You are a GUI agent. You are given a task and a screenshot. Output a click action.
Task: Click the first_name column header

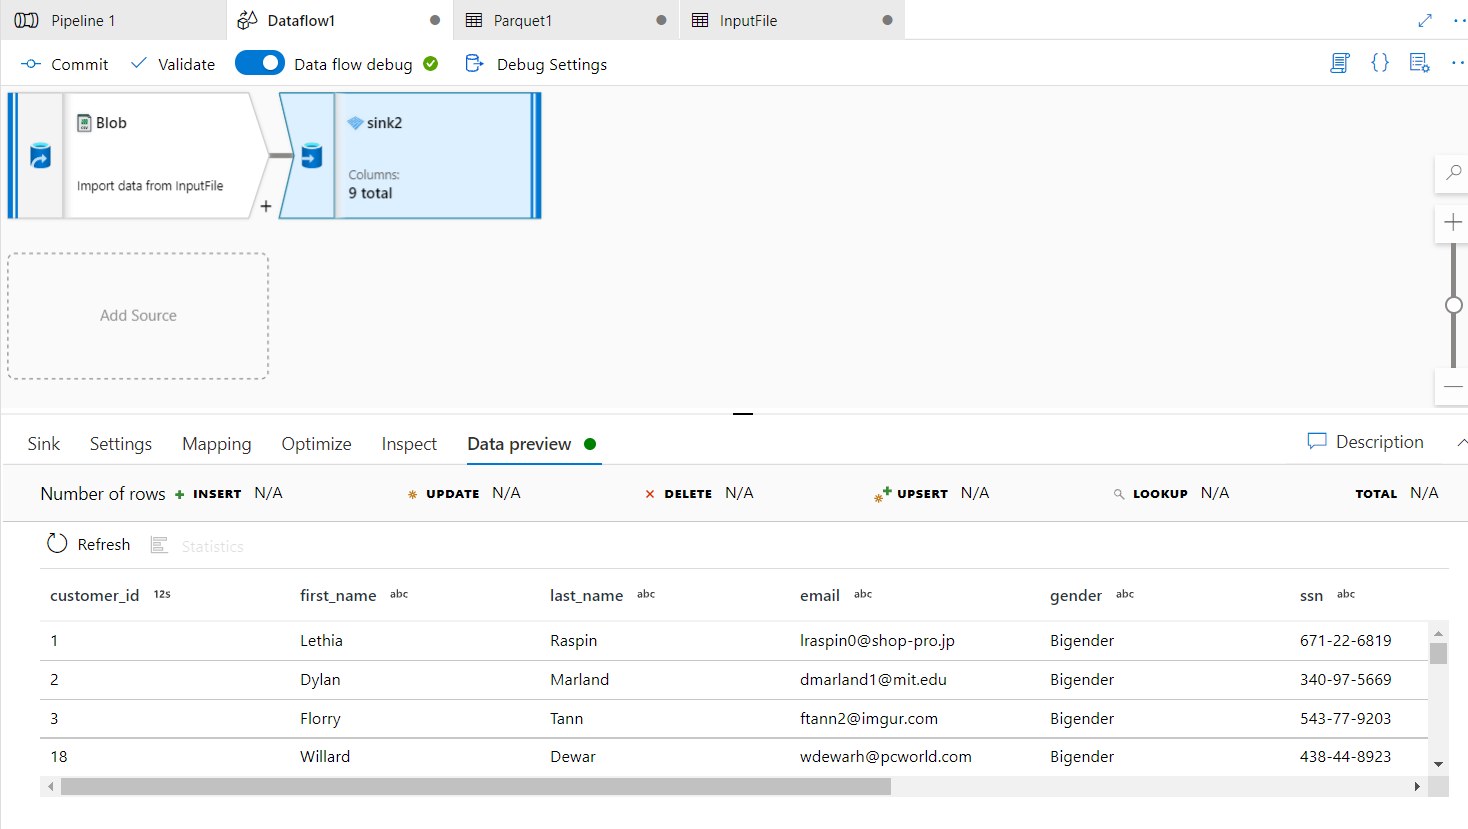pos(338,595)
